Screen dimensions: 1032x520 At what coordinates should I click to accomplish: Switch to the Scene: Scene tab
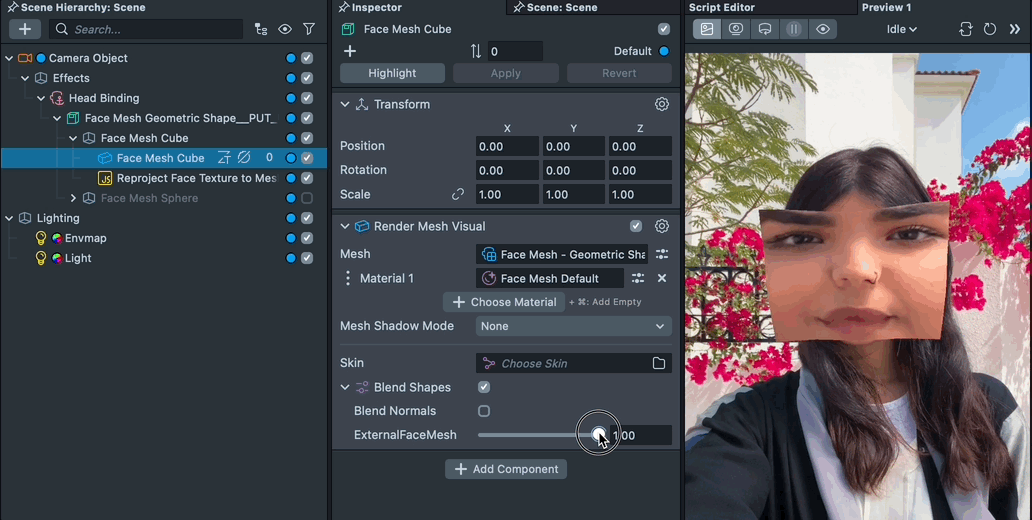(561, 7)
